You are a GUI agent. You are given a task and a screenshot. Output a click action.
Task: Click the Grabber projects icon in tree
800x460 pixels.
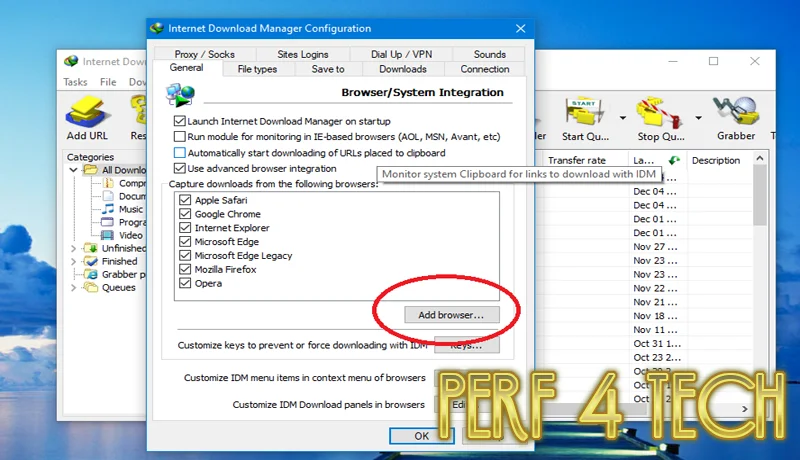pyautogui.click(x=91, y=274)
